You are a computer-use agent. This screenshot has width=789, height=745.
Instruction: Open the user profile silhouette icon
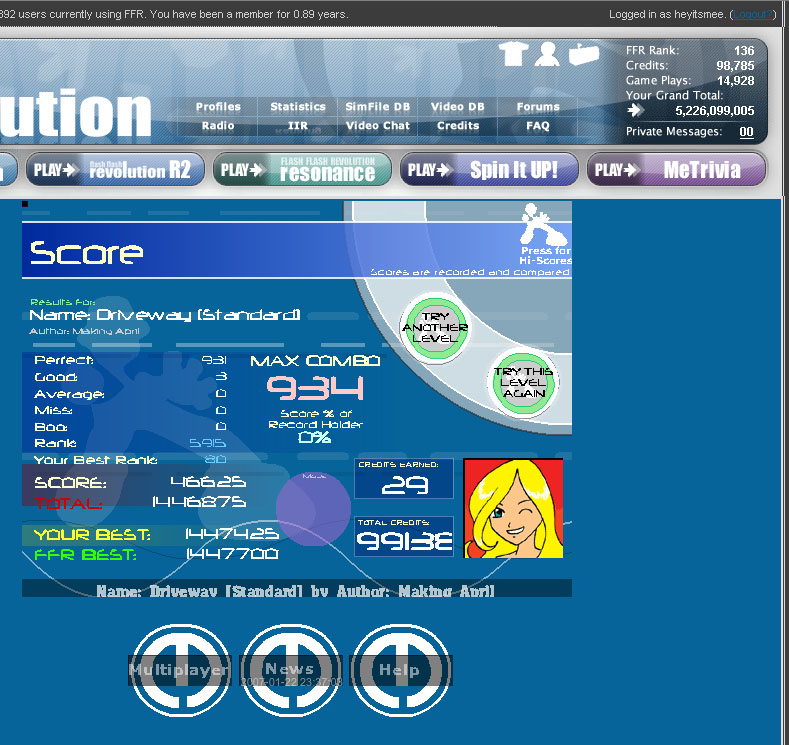(547, 54)
